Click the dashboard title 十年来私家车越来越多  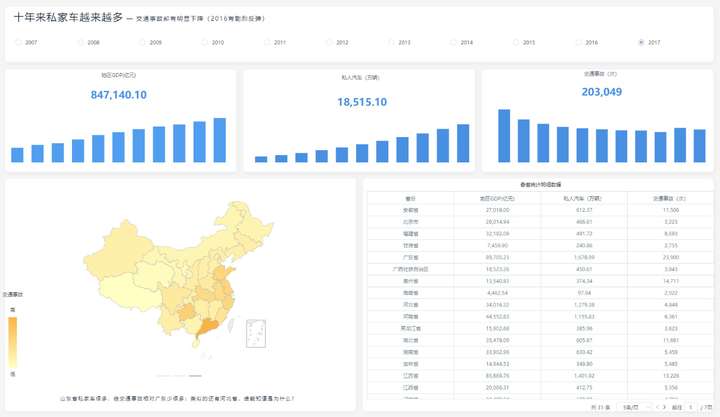[x=68, y=17]
